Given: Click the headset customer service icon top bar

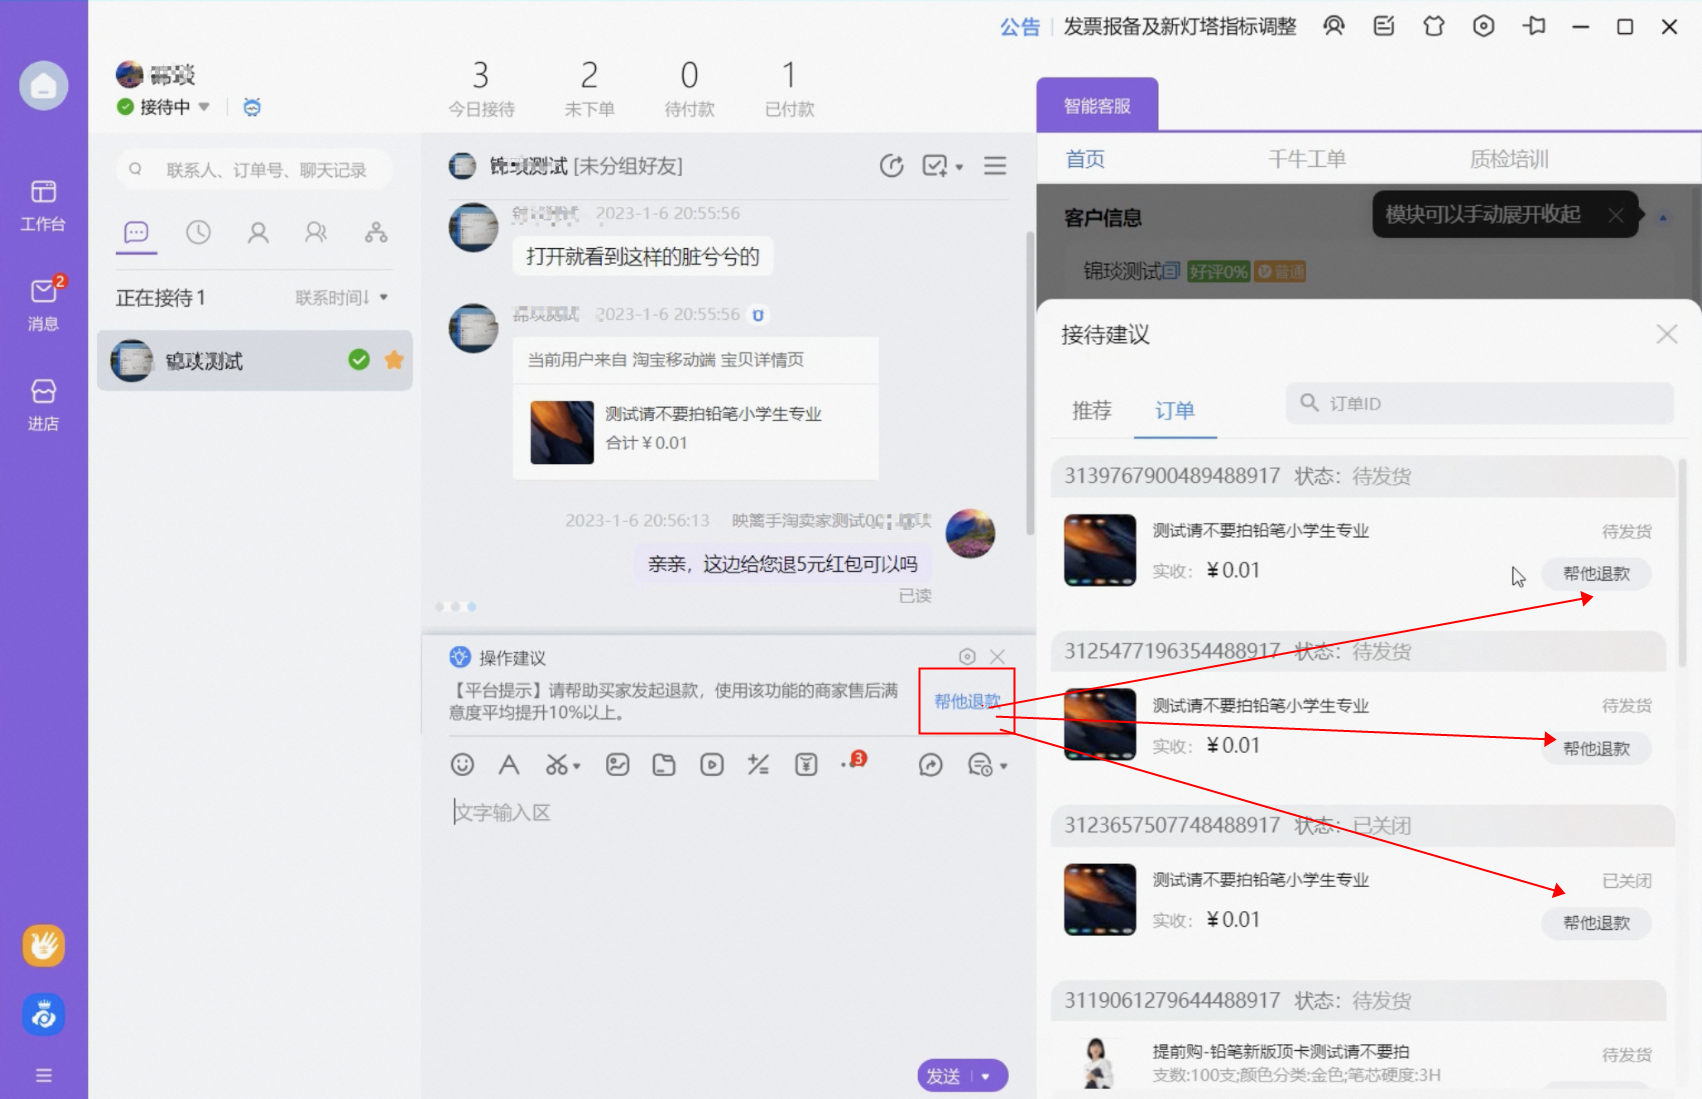Looking at the screenshot, I should [x=1334, y=26].
